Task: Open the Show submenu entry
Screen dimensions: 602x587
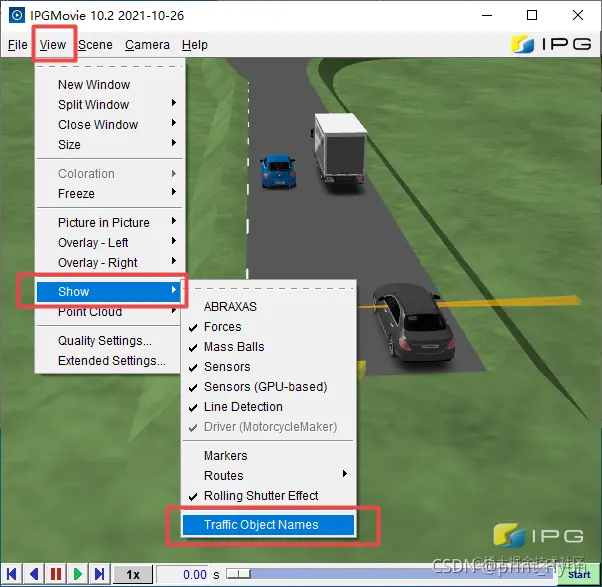Action: pyautogui.click(x=109, y=292)
